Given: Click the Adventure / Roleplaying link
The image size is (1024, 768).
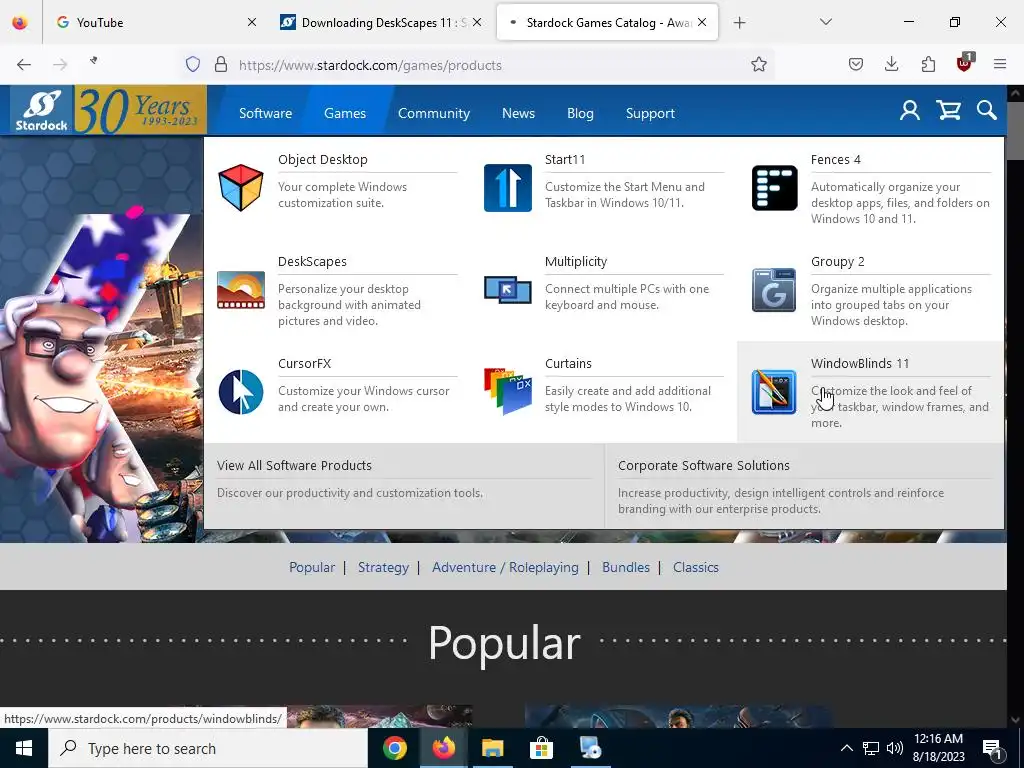Looking at the screenshot, I should tap(505, 568).
